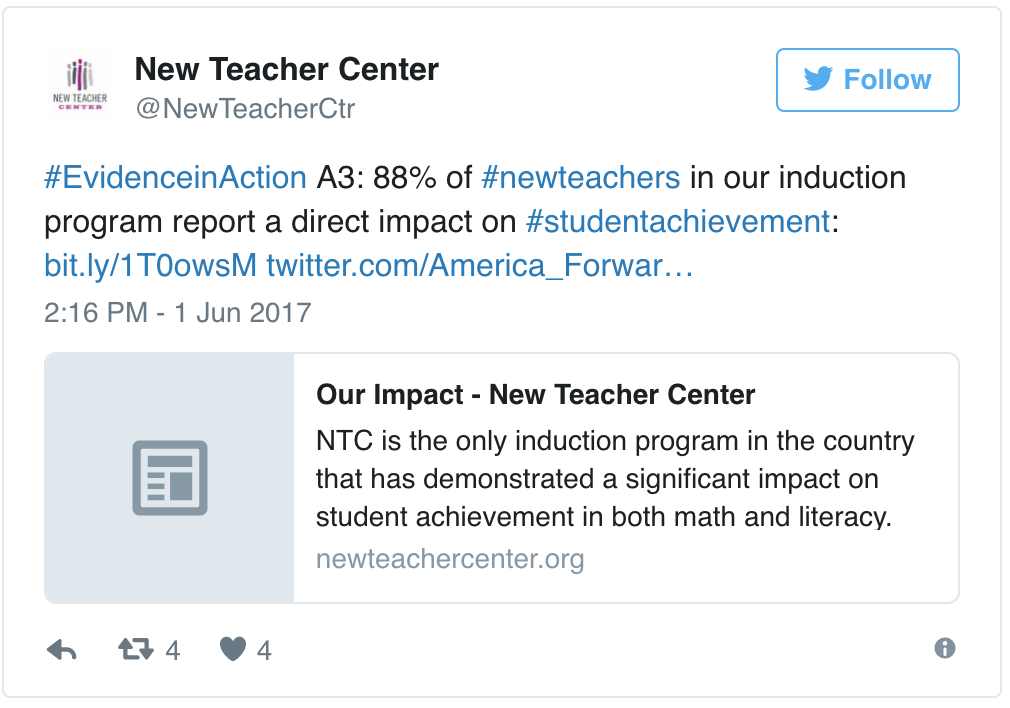Open the #EvidenceinAction hashtag
The image size is (1010, 708).
point(176,178)
